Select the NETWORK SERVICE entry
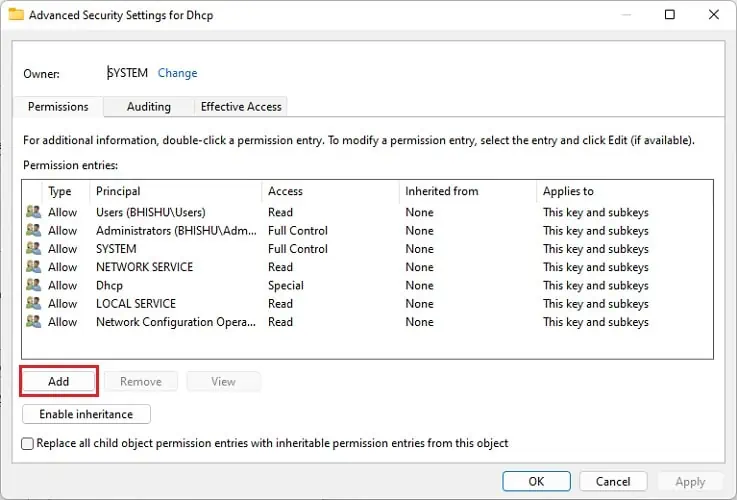 [x=367, y=267]
